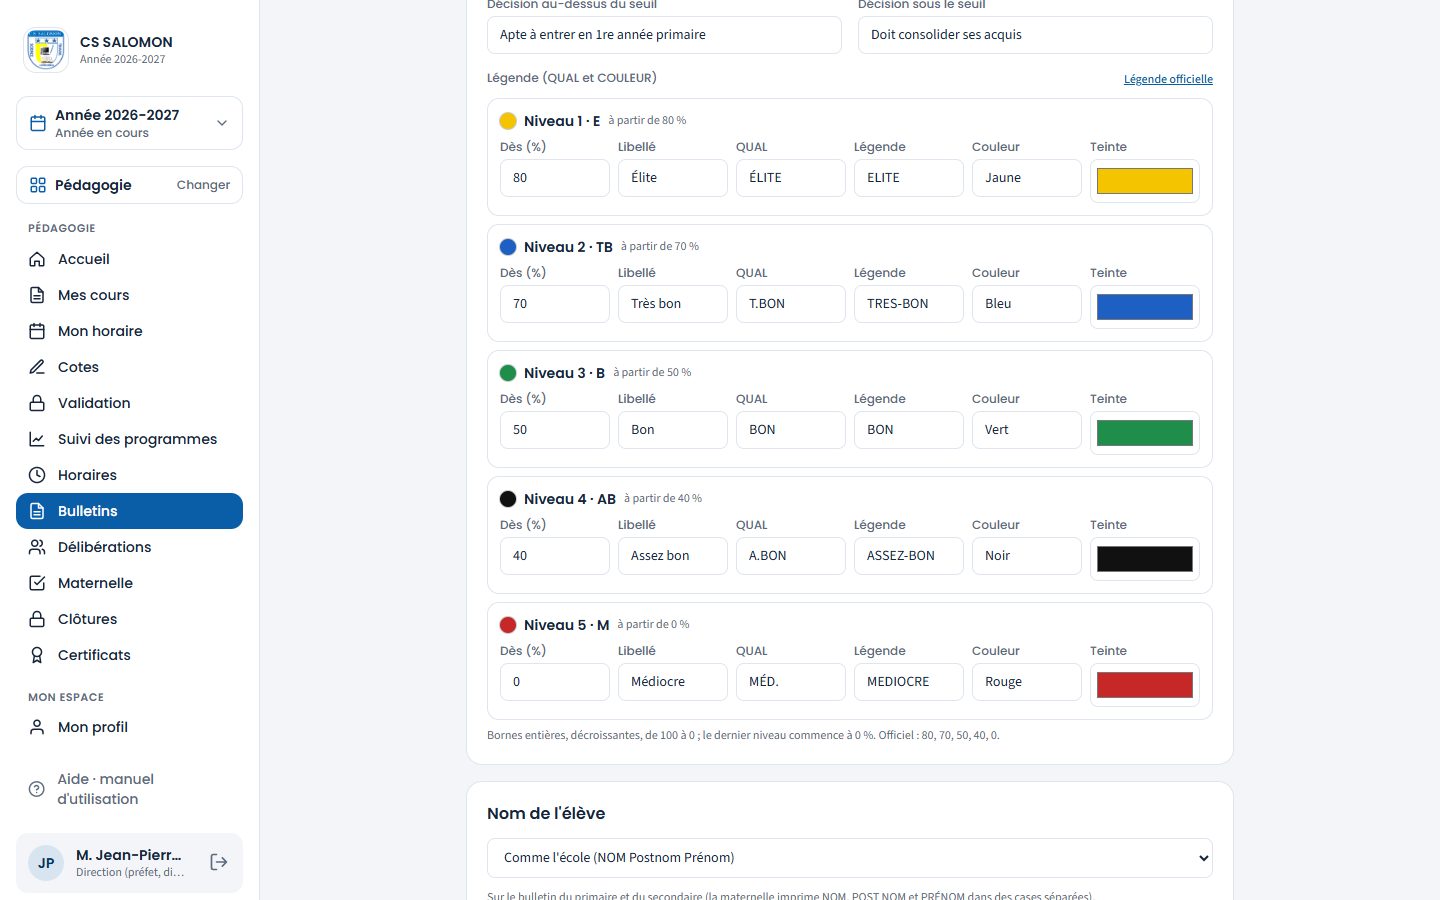
Task: Expand the Année 2026-2027 year selector
Action: click(129, 123)
